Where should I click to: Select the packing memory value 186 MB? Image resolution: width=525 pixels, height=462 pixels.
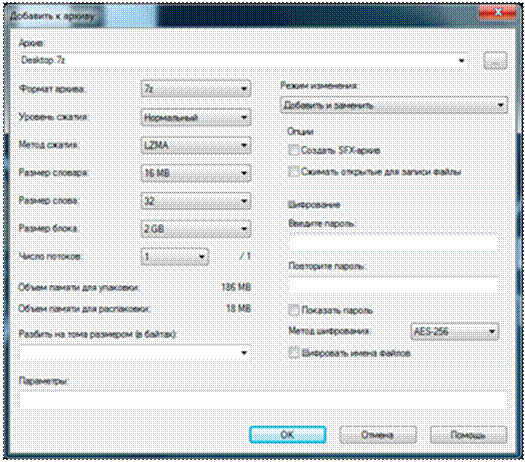pos(236,287)
